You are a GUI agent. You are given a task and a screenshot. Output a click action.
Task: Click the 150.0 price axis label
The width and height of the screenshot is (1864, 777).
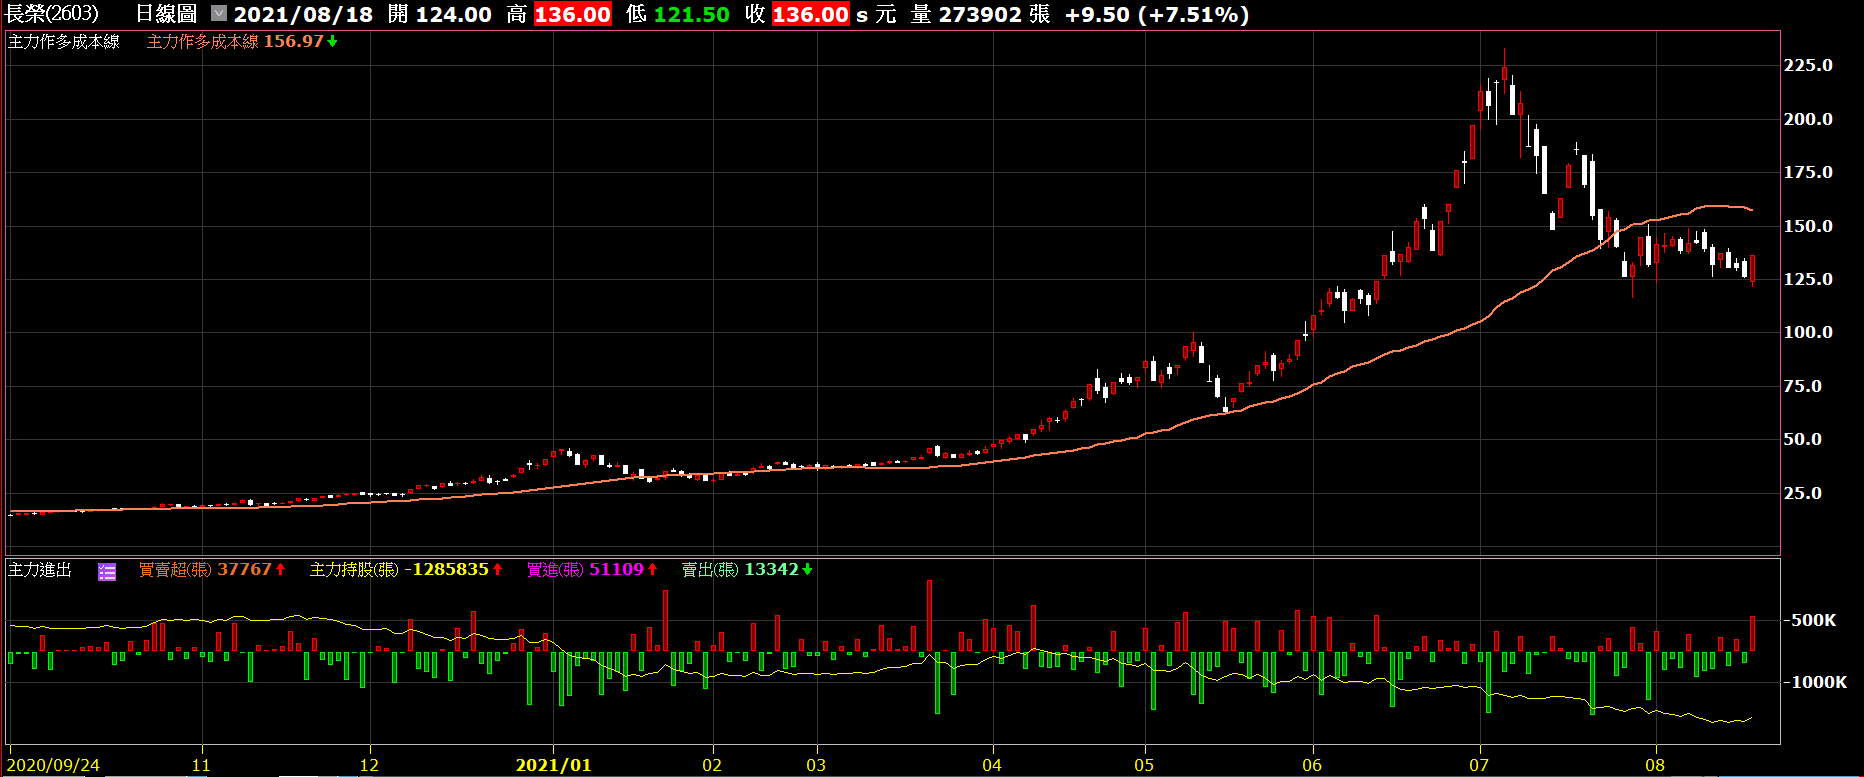tap(1808, 226)
